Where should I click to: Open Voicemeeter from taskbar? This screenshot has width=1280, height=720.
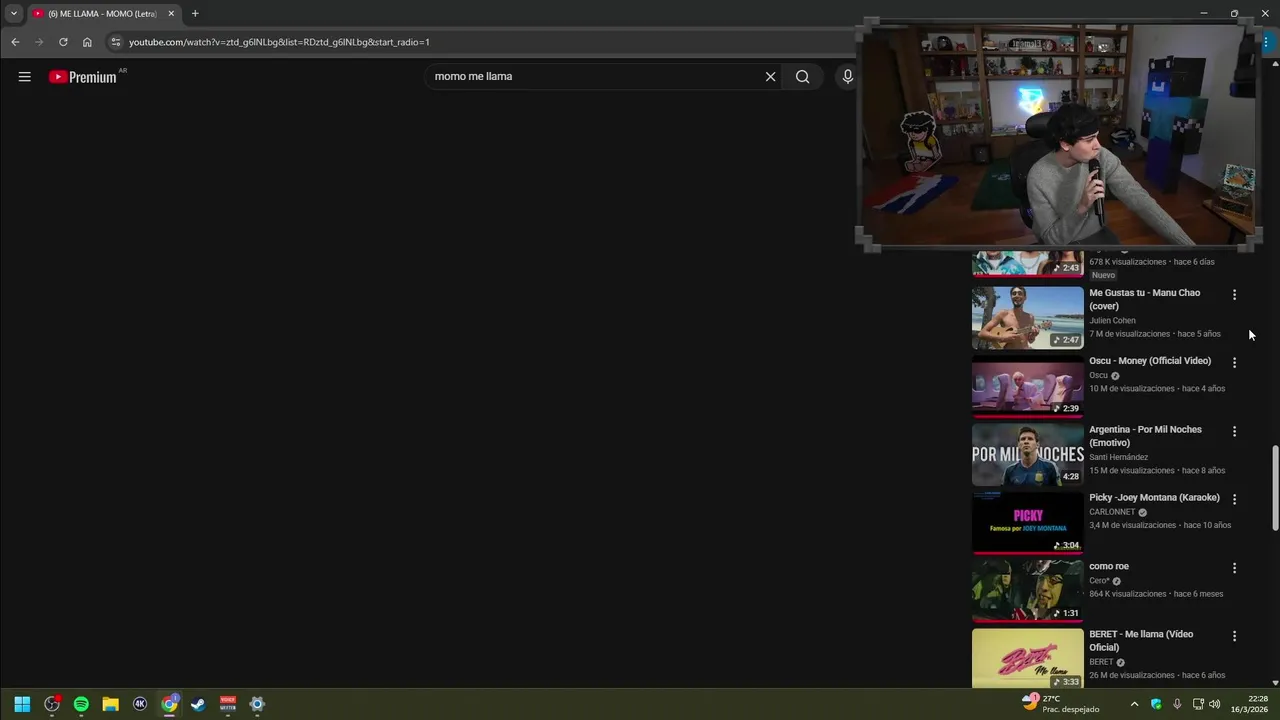tap(228, 704)
